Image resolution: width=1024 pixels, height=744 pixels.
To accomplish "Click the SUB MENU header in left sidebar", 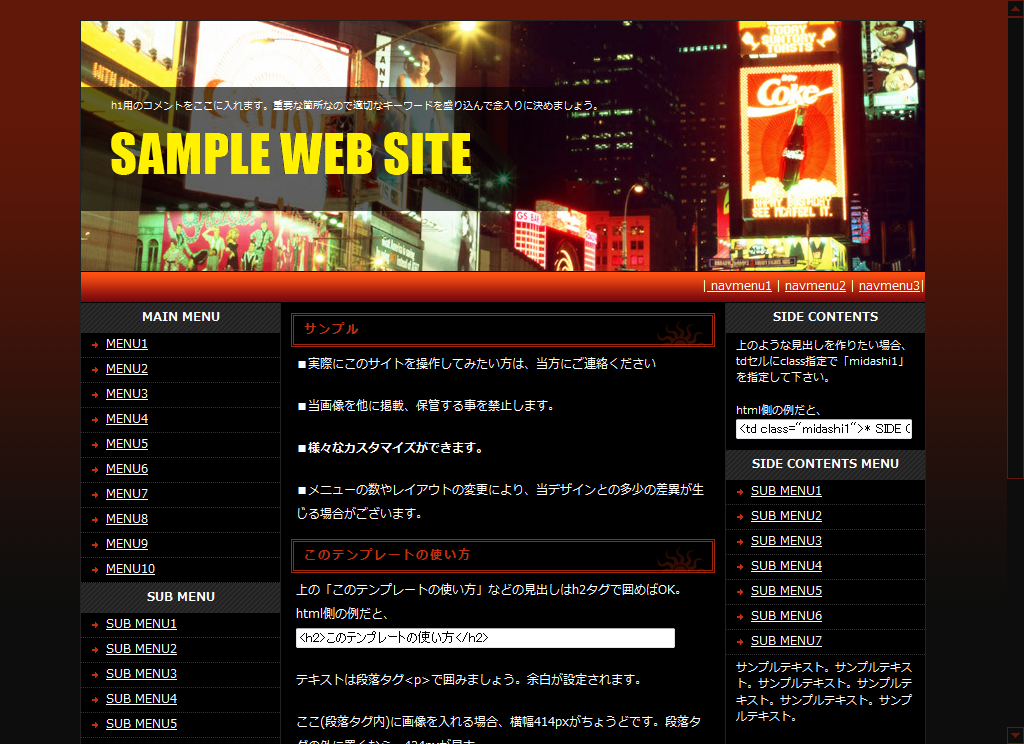I will [181, 597].
